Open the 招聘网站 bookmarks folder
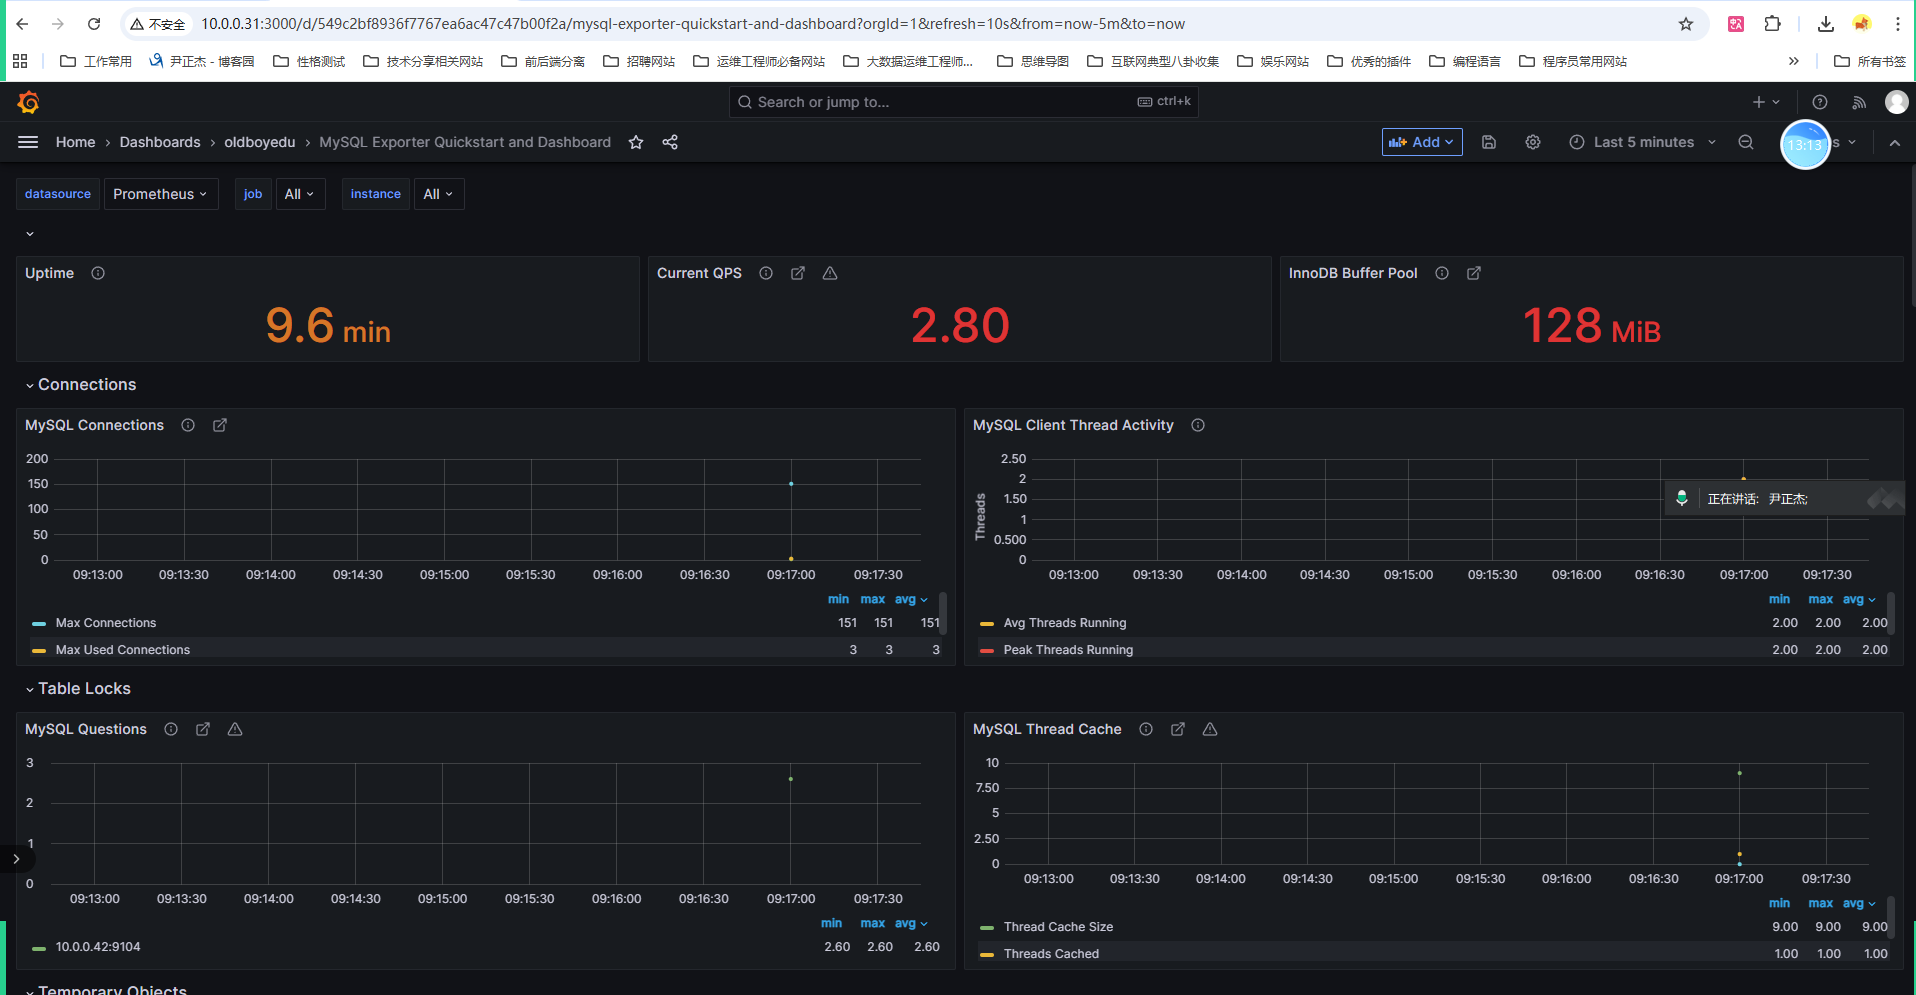 639,61
